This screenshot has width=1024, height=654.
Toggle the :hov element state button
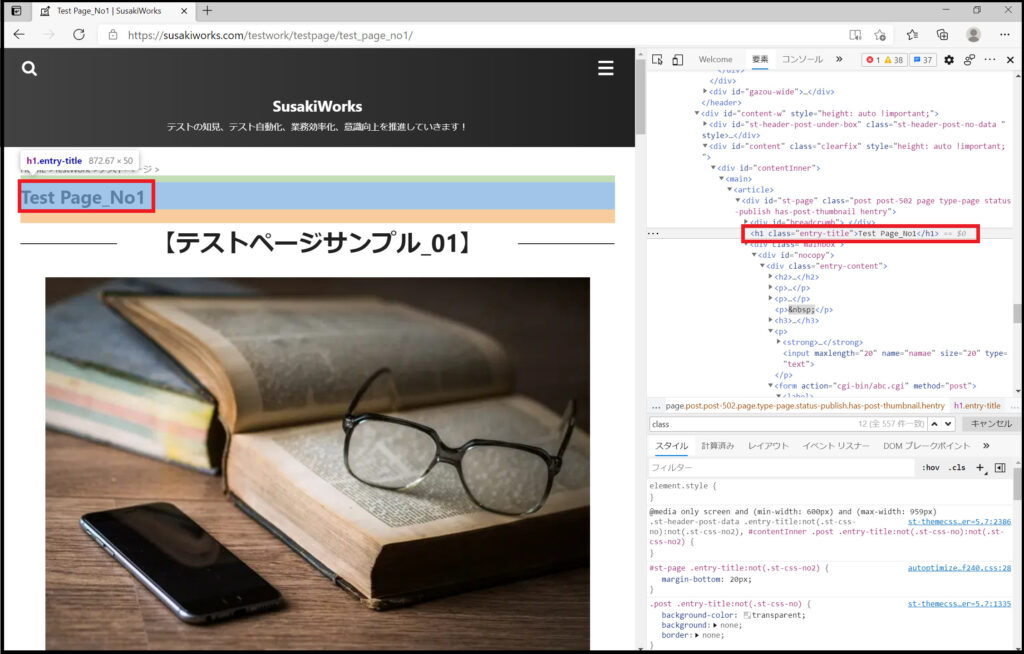[931, 468]
